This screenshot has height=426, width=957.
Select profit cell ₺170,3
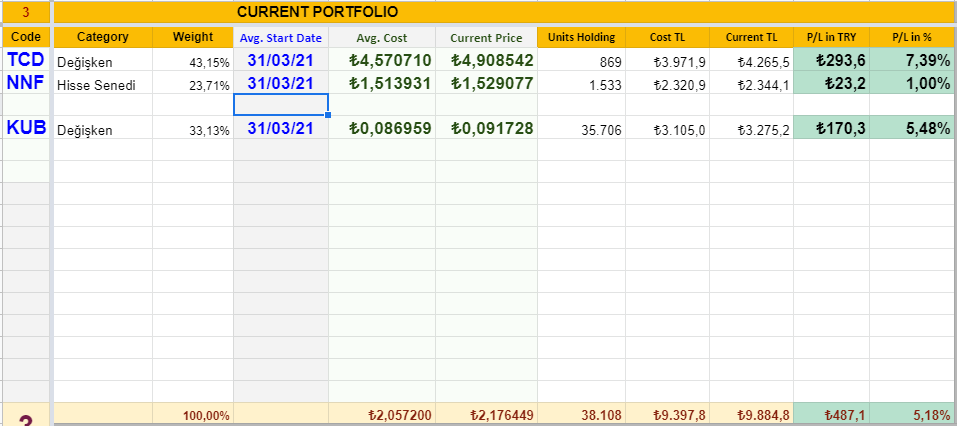[831, 128]
